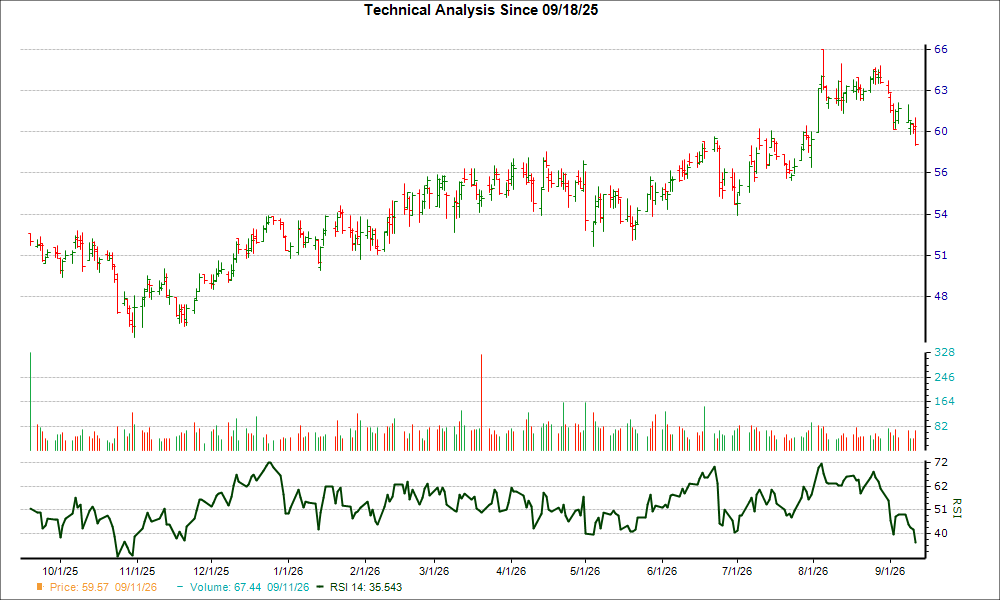Click the 7/1/26 date label
Viewport: 1000px width, 600px height.
pos(737,571)
